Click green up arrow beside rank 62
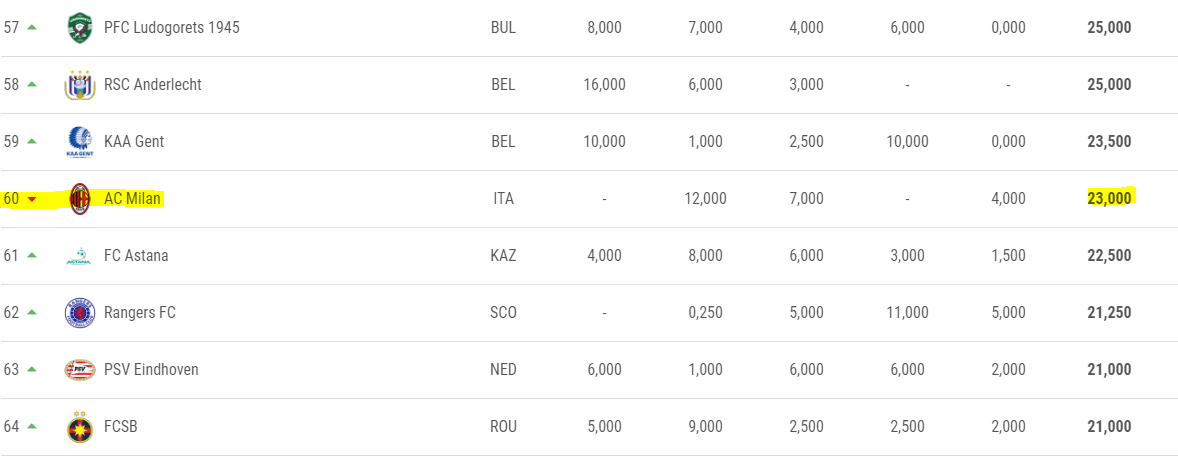 click(x=32, y=312)
